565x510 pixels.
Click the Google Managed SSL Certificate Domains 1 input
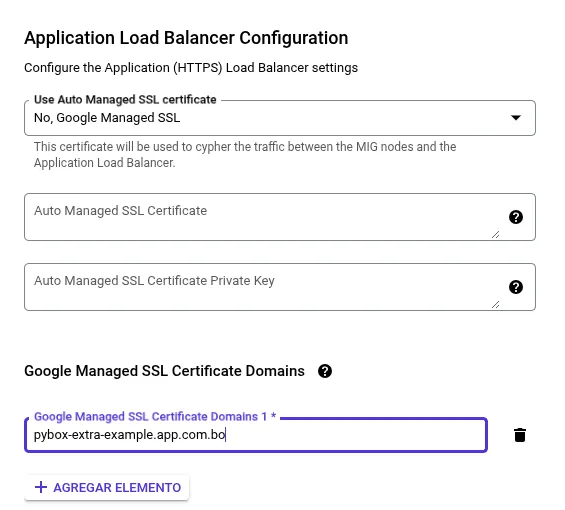pos(256,435)
